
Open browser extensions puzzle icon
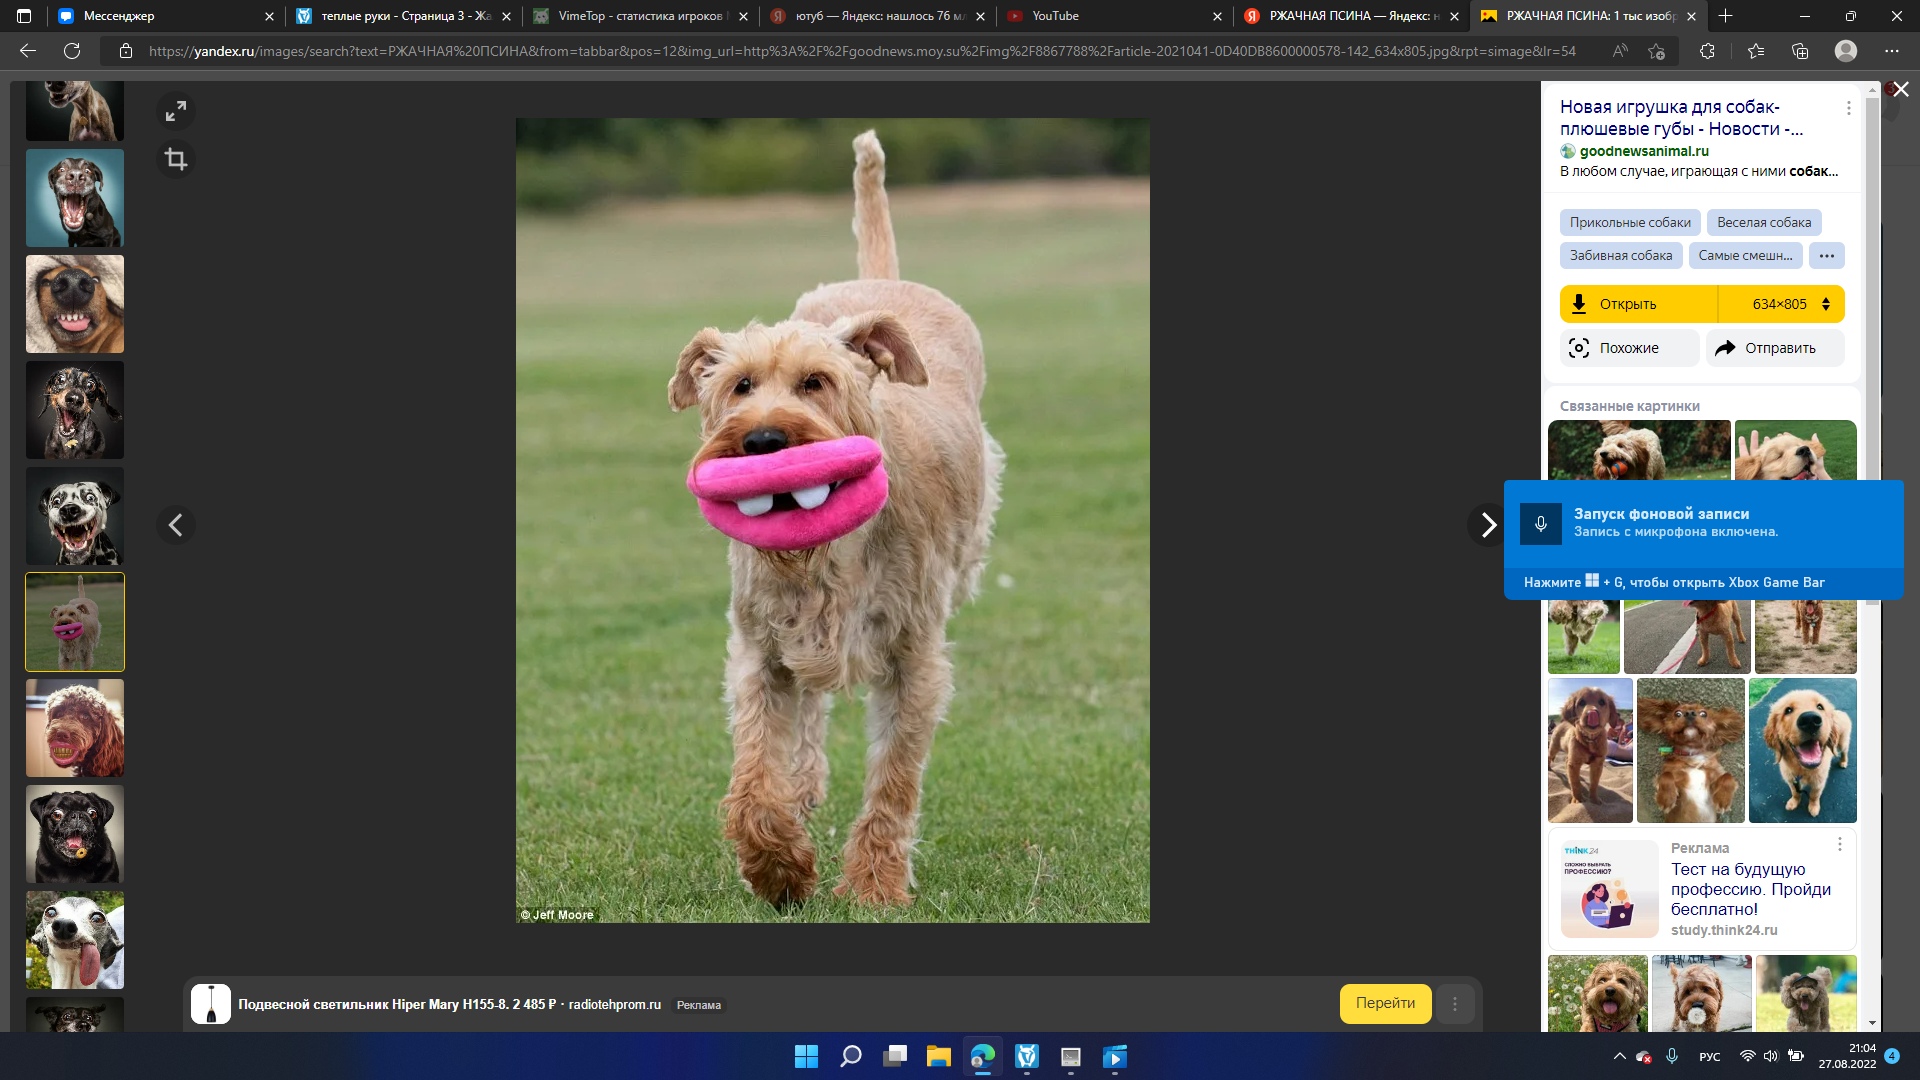tap(1707, 51)
